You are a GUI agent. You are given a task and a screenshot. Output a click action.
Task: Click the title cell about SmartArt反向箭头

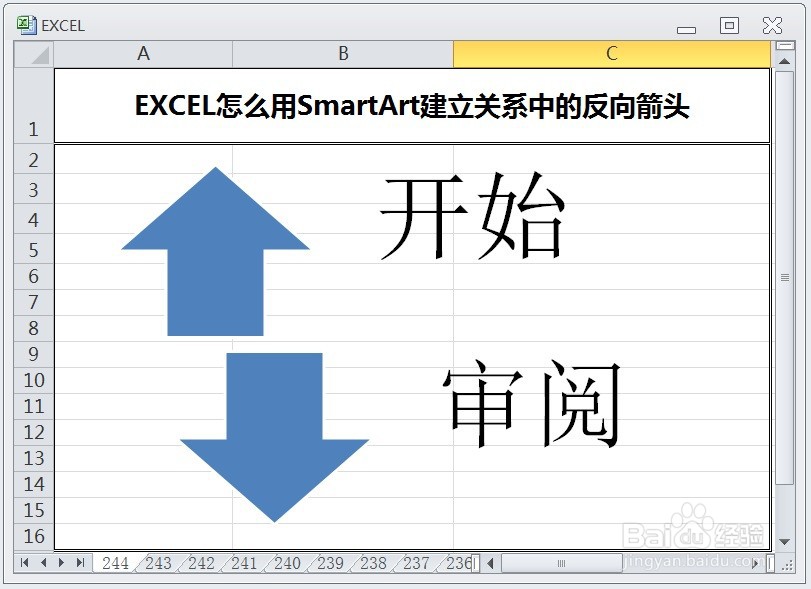412,106
